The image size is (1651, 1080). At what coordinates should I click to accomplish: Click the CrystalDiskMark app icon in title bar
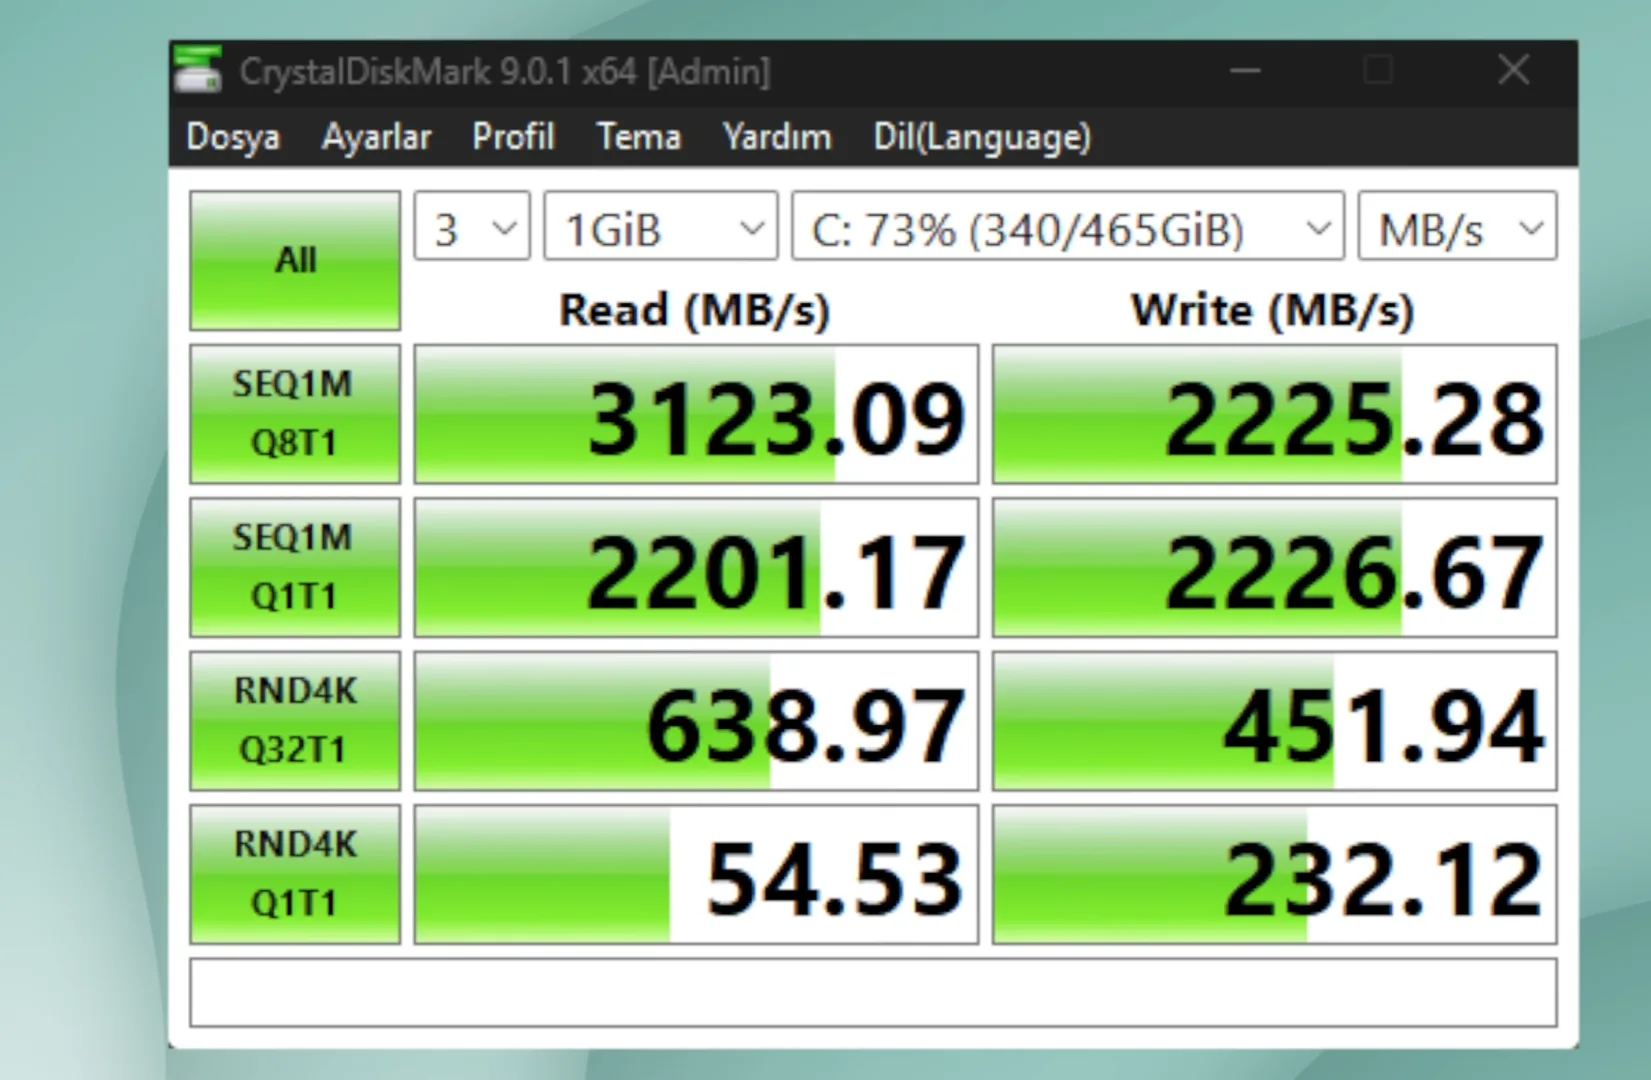[x=198, y=70]
